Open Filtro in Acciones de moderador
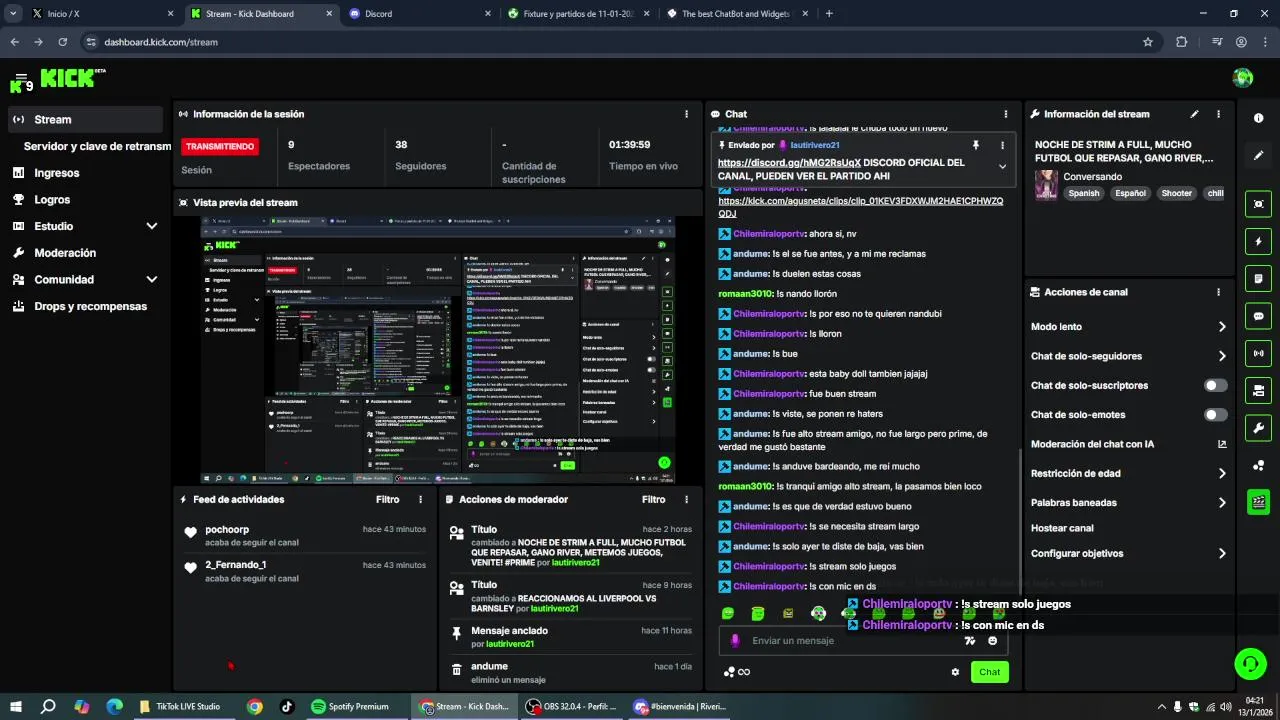Image resolution: width=1280 pixels, height=720 pixels. 654,499
